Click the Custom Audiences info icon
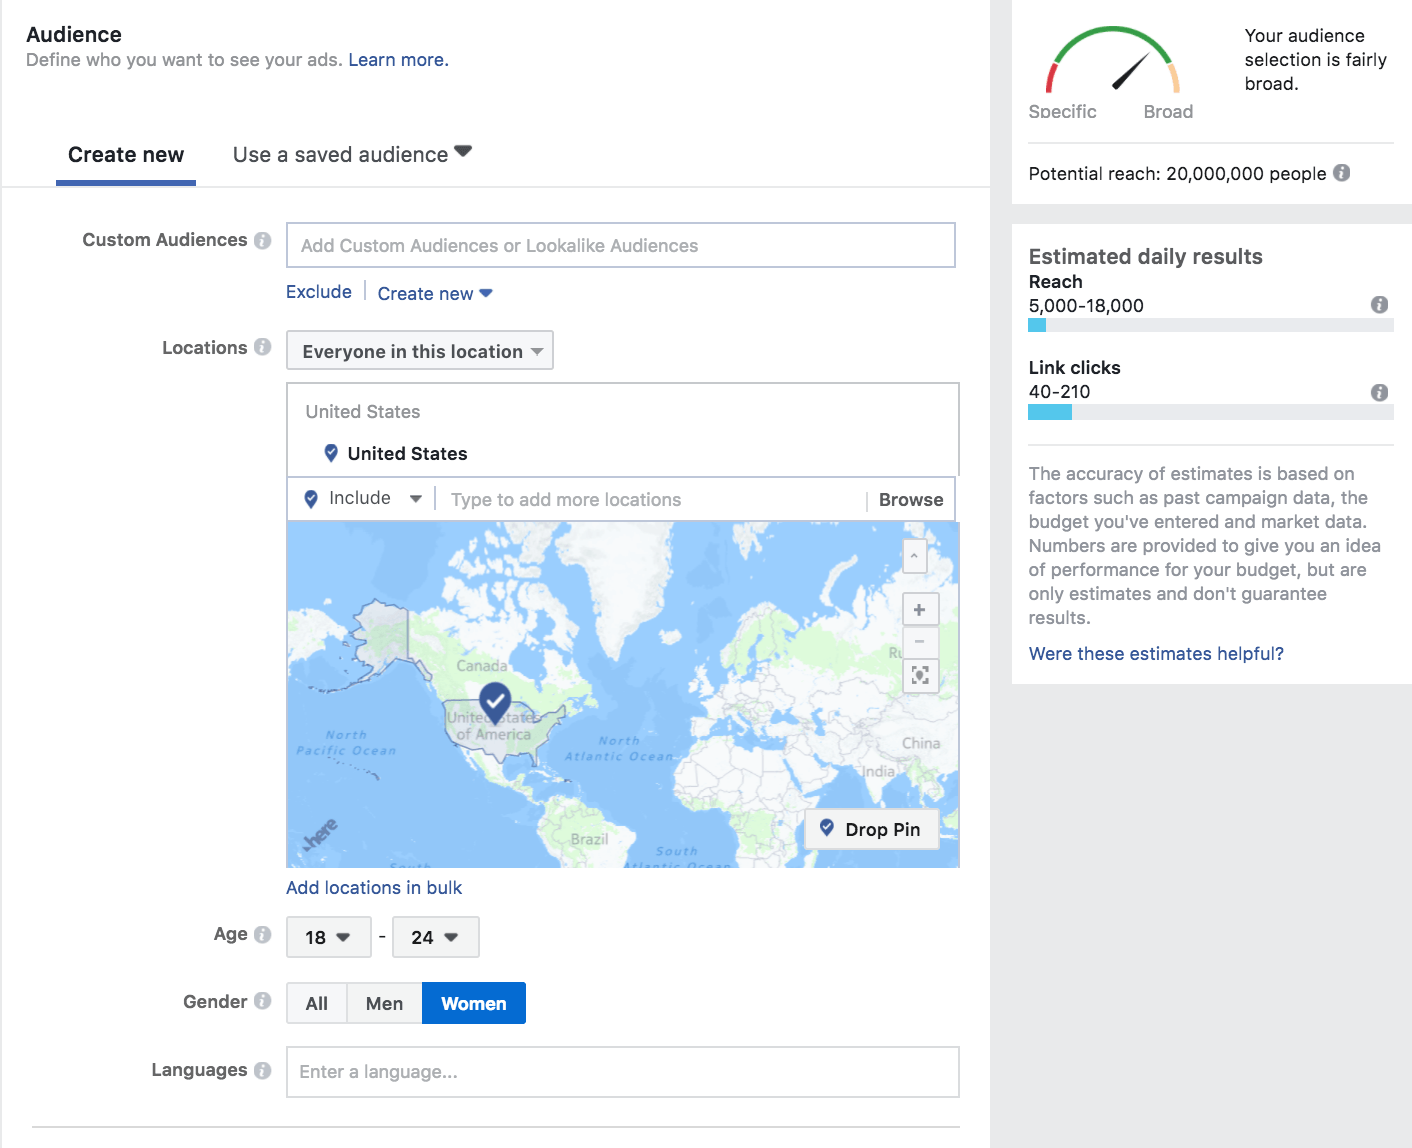Image resolution: width=1412 pixels, height=1148 pixels. [x=262, y=240]
